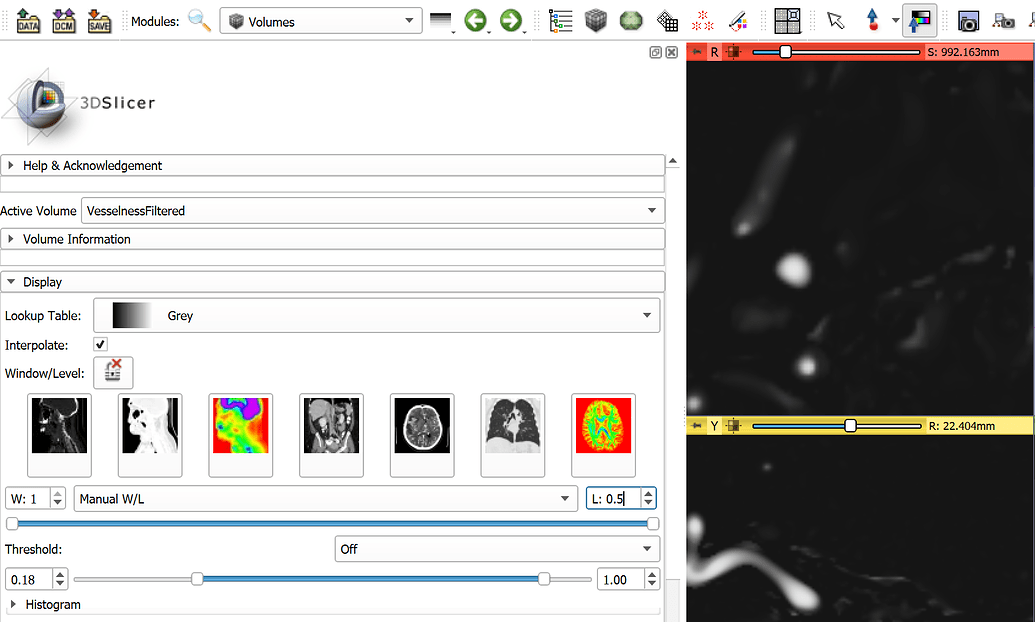The height and width of the screenshot is (622, 1035).
Task: Open module finder magnifying glass
Action: (199, 20)
